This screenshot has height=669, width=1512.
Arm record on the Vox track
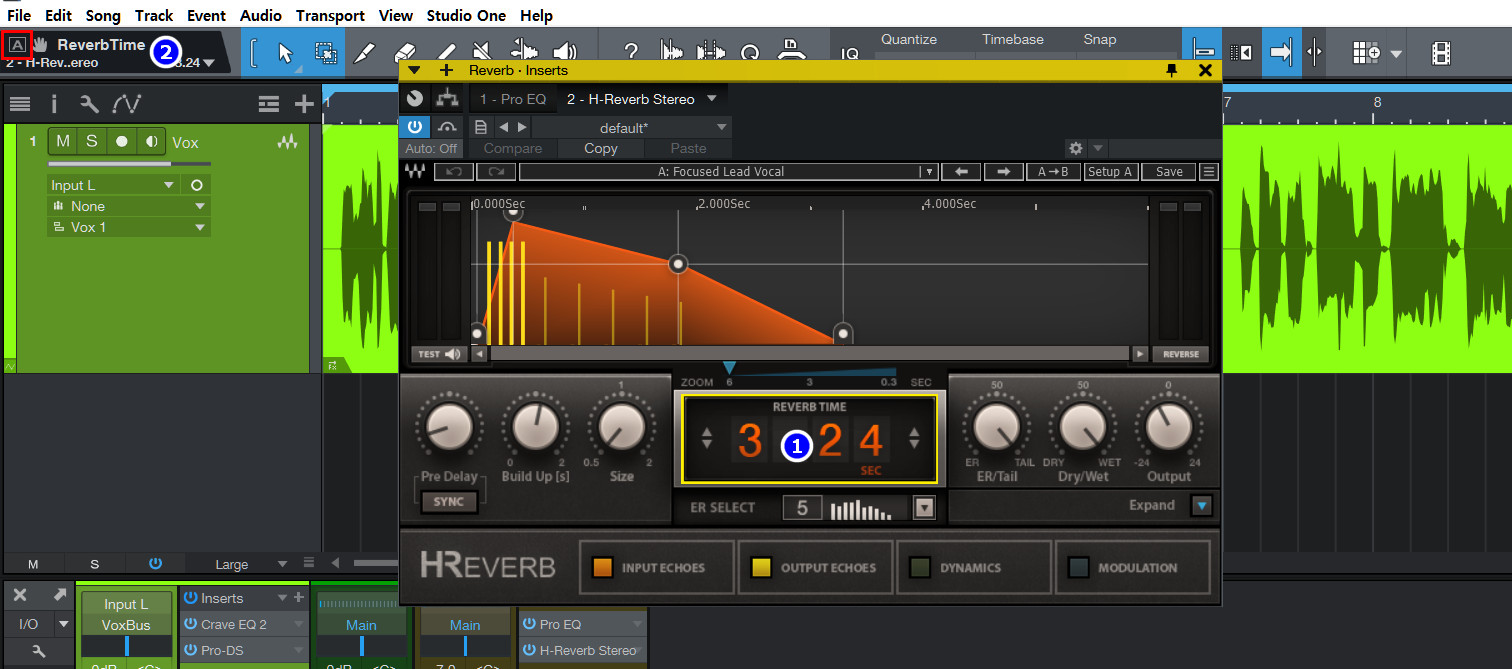(x=122, y=142)
